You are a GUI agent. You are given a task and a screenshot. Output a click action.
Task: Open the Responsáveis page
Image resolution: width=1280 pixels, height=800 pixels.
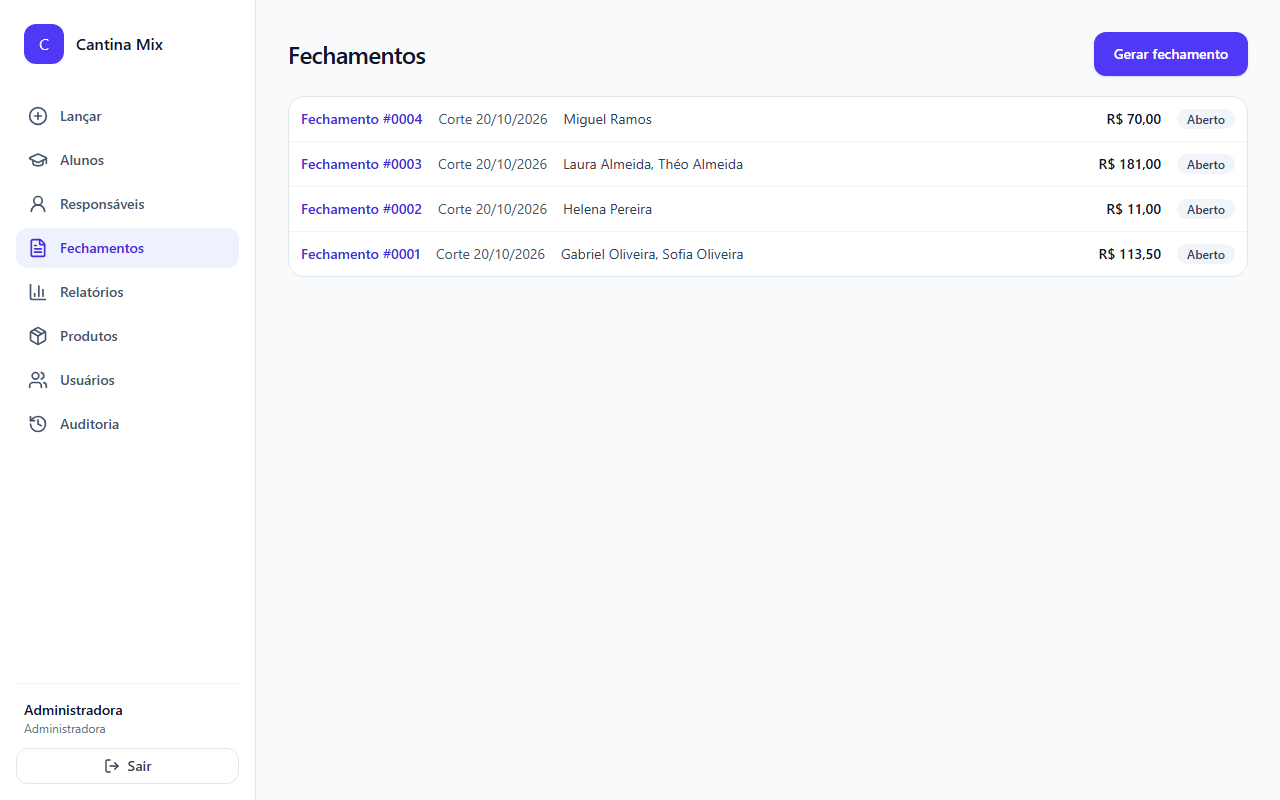[x=127, y=204]
